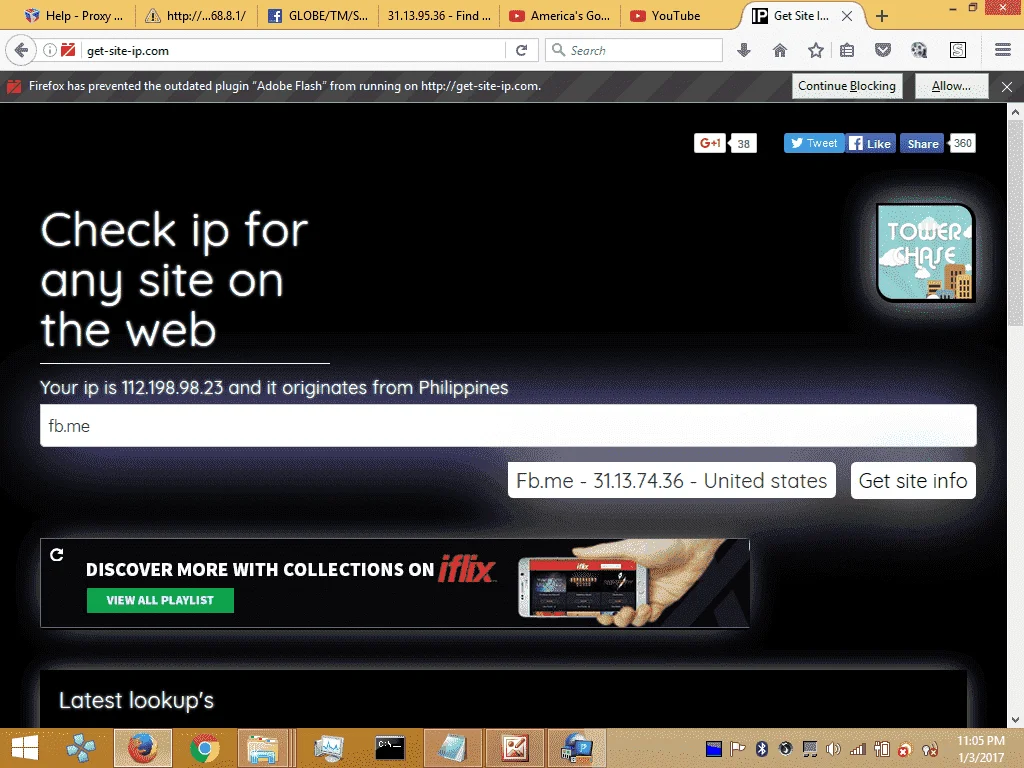Switch to the http://...68.8.1/ tab
The height and width of the screenshot is (768, 1024).
click(x=196, y=16)
